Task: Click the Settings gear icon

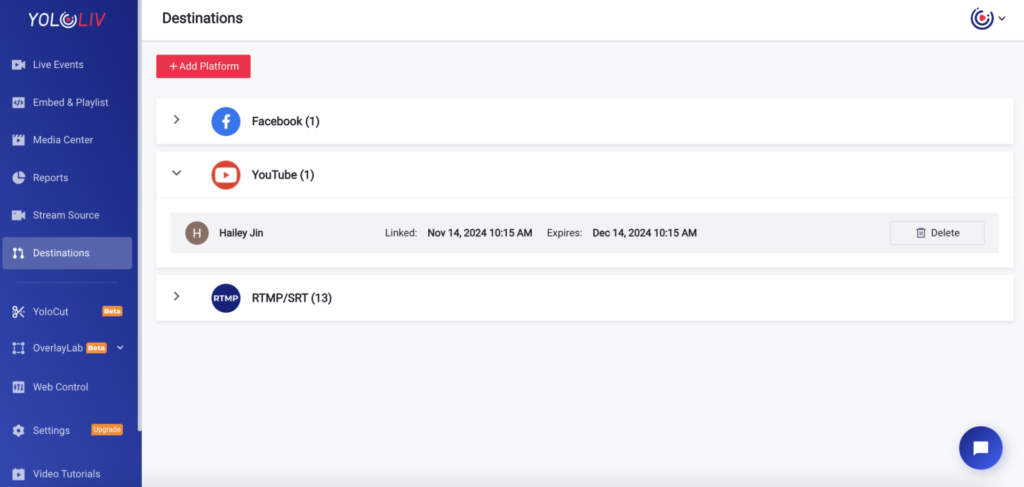Action: coord(18,430)
